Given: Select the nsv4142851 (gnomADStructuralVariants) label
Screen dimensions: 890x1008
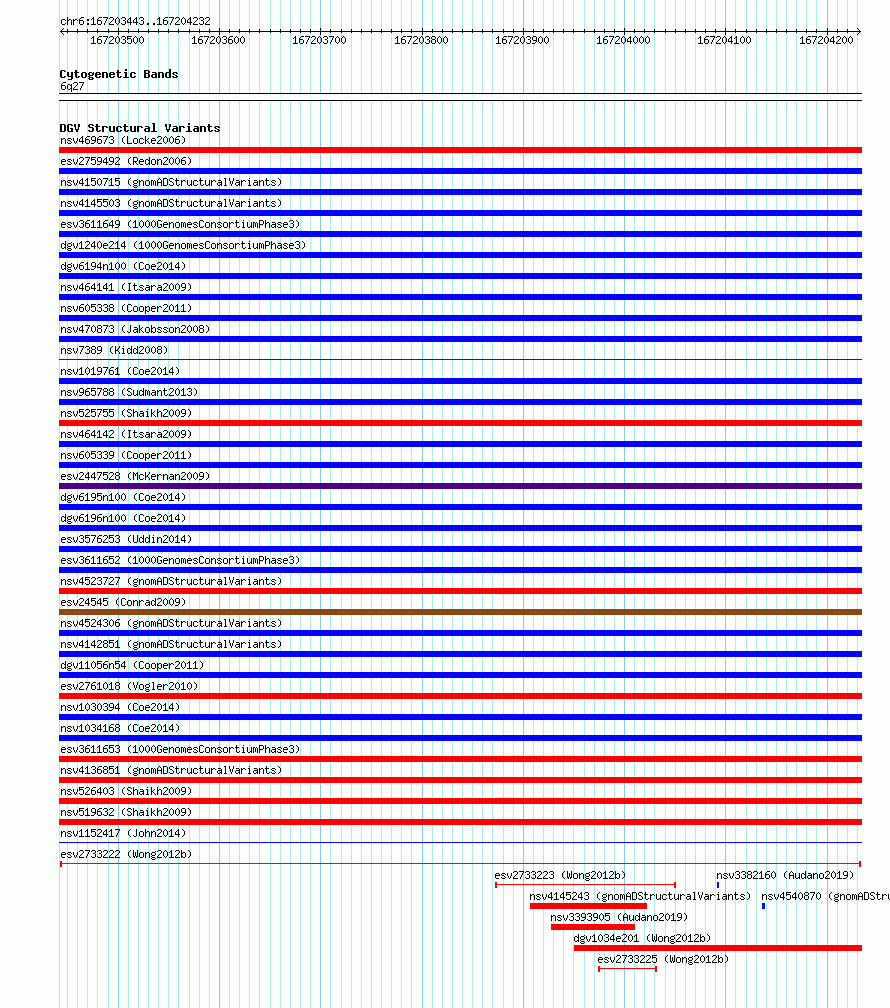Looking at the screenshot, I should click(x=171, y=644).
